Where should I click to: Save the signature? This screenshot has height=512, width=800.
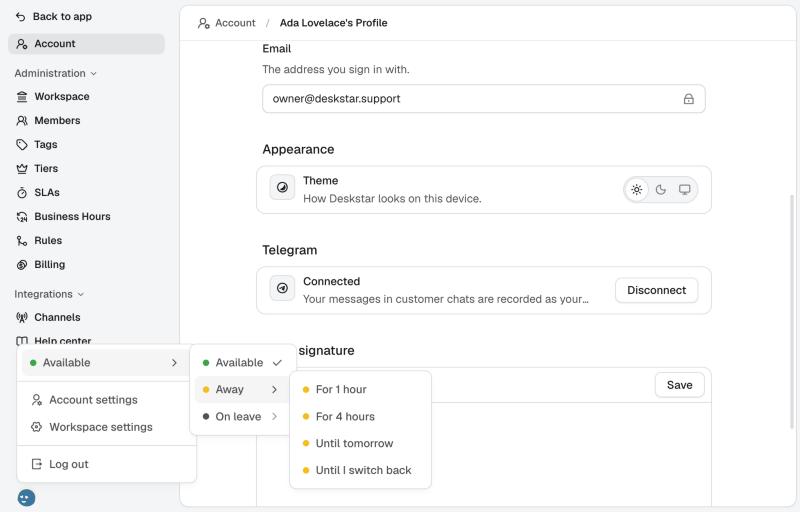[679, 385]
